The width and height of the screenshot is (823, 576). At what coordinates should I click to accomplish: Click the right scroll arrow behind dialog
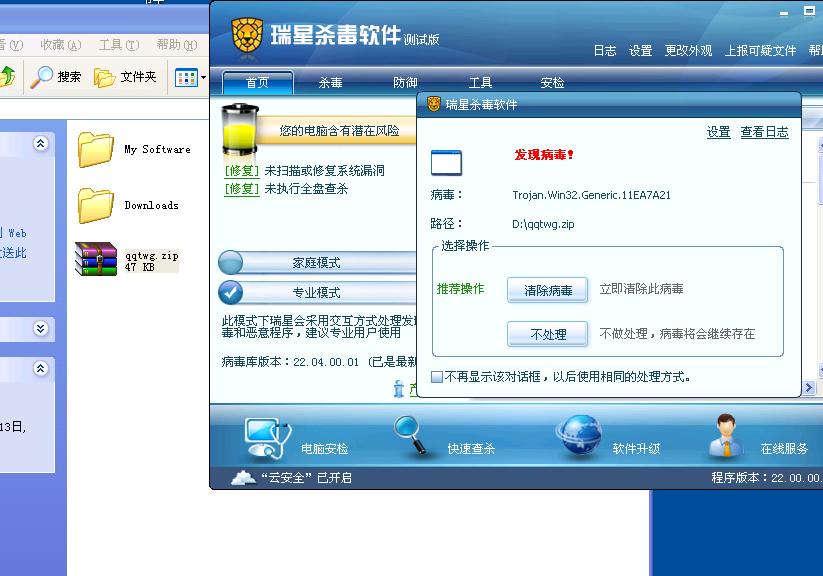[809, 388]
